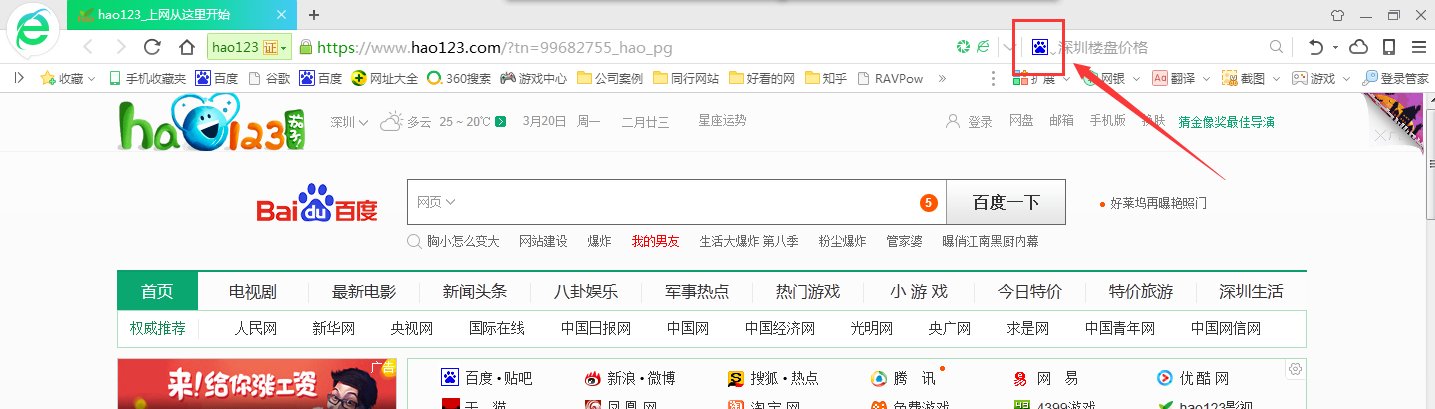Open the 知乎 bookmark folder
Viewport: 1435px width, 409px height.
[826, 78]
